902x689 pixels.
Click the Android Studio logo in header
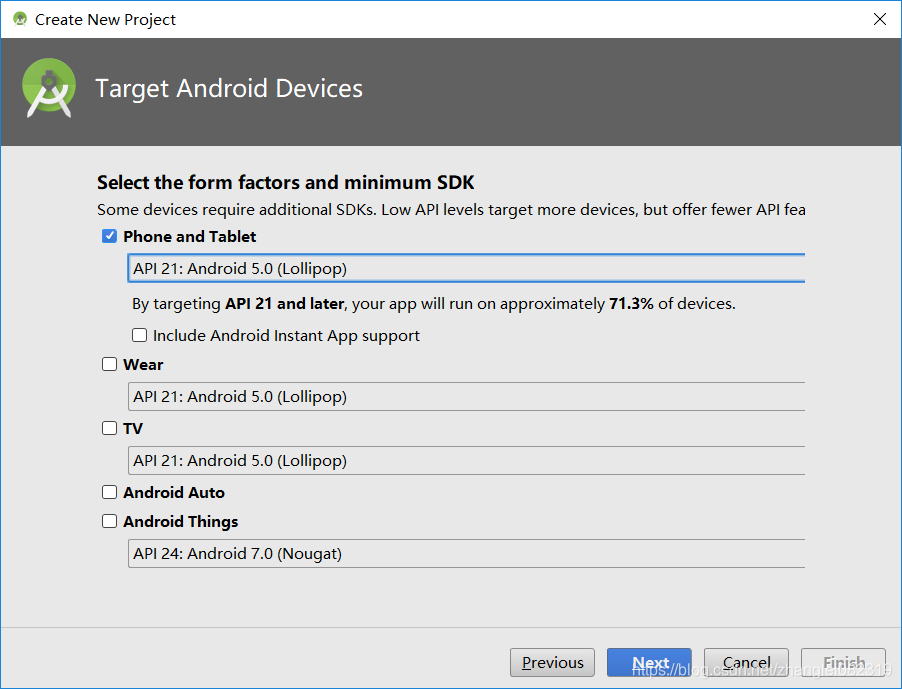point(49,88)
